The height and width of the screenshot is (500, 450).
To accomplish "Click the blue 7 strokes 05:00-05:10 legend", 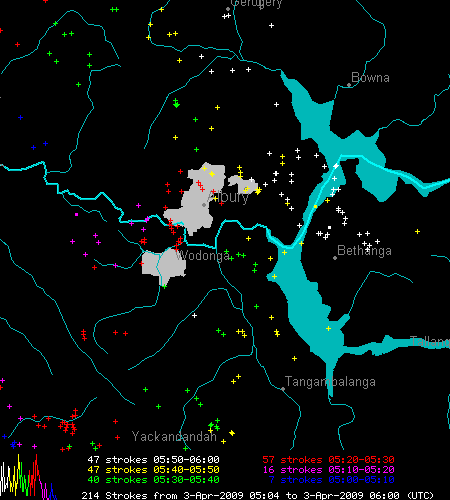I will click(332, 480).
